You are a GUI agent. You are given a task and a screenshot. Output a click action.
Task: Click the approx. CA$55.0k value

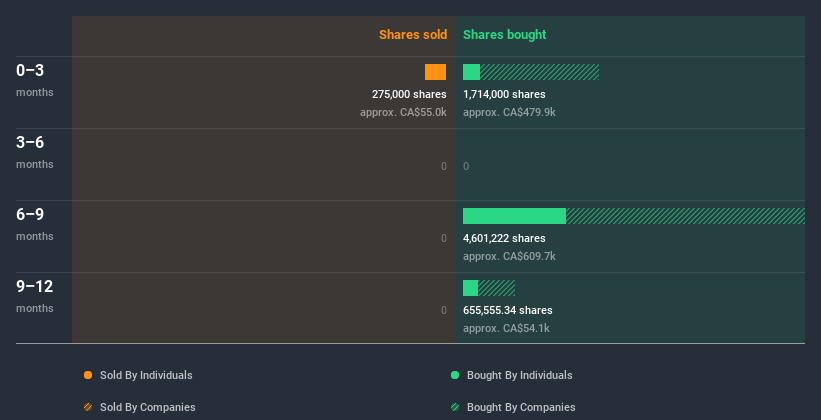coord(403,113)
